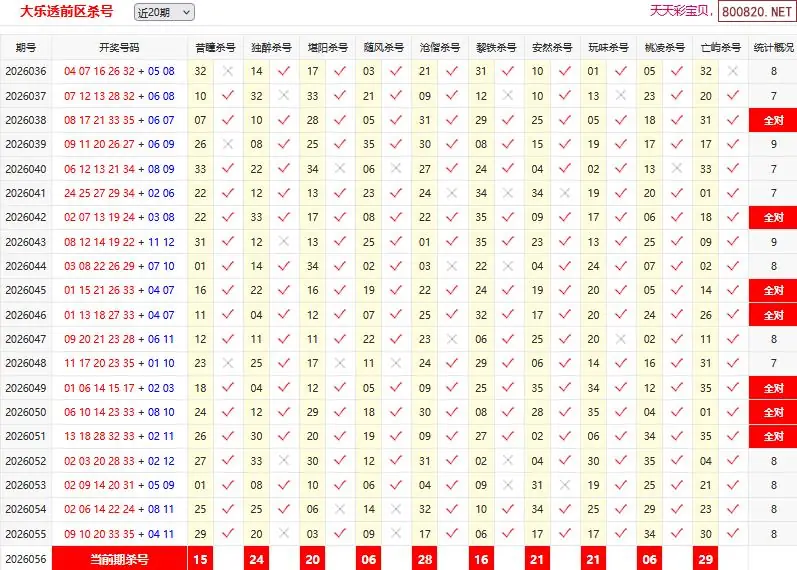Click the red 当前期杀号 label cell

(x=119, y=559)
